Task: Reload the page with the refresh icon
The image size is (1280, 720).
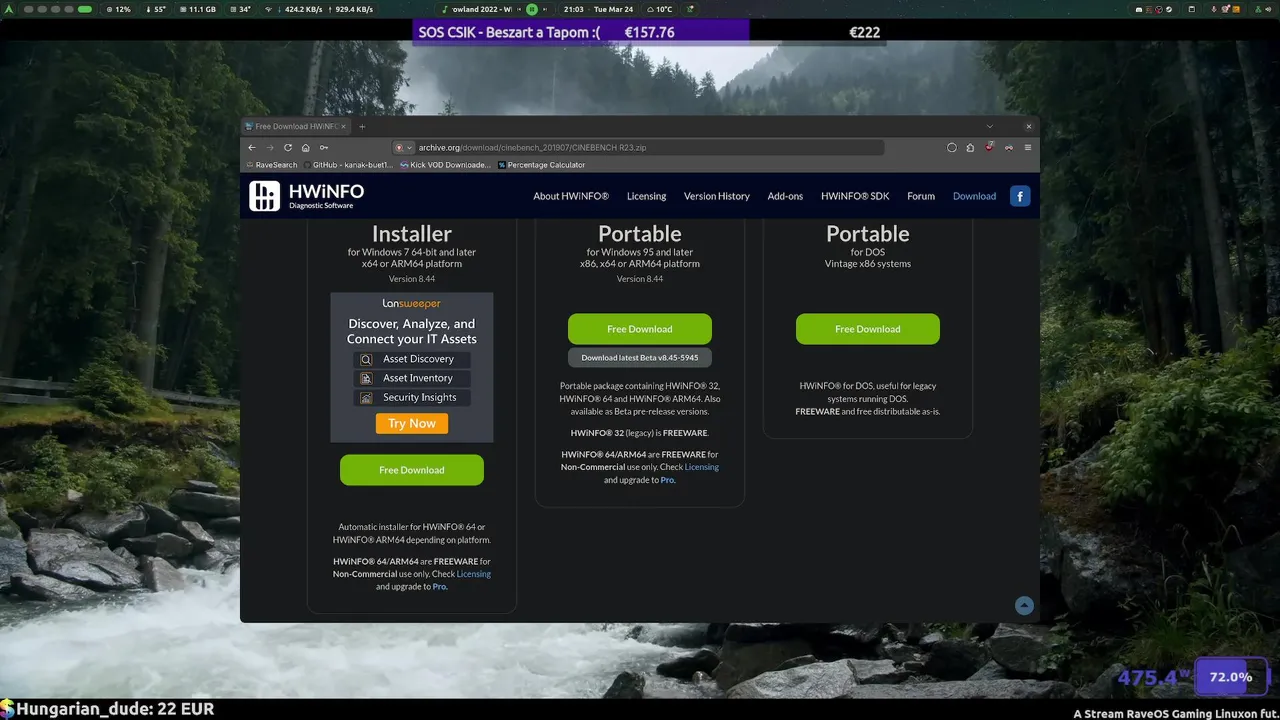Action: coord(288,147)
